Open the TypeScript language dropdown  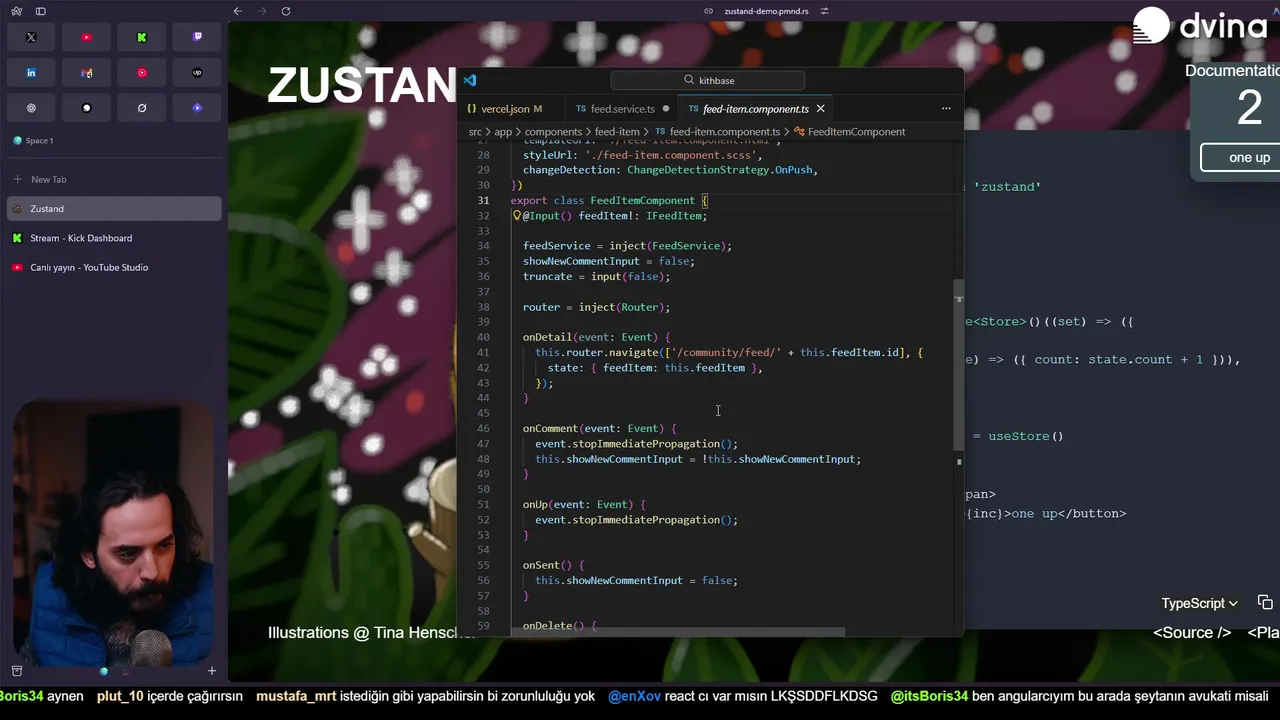[1199, 603]
